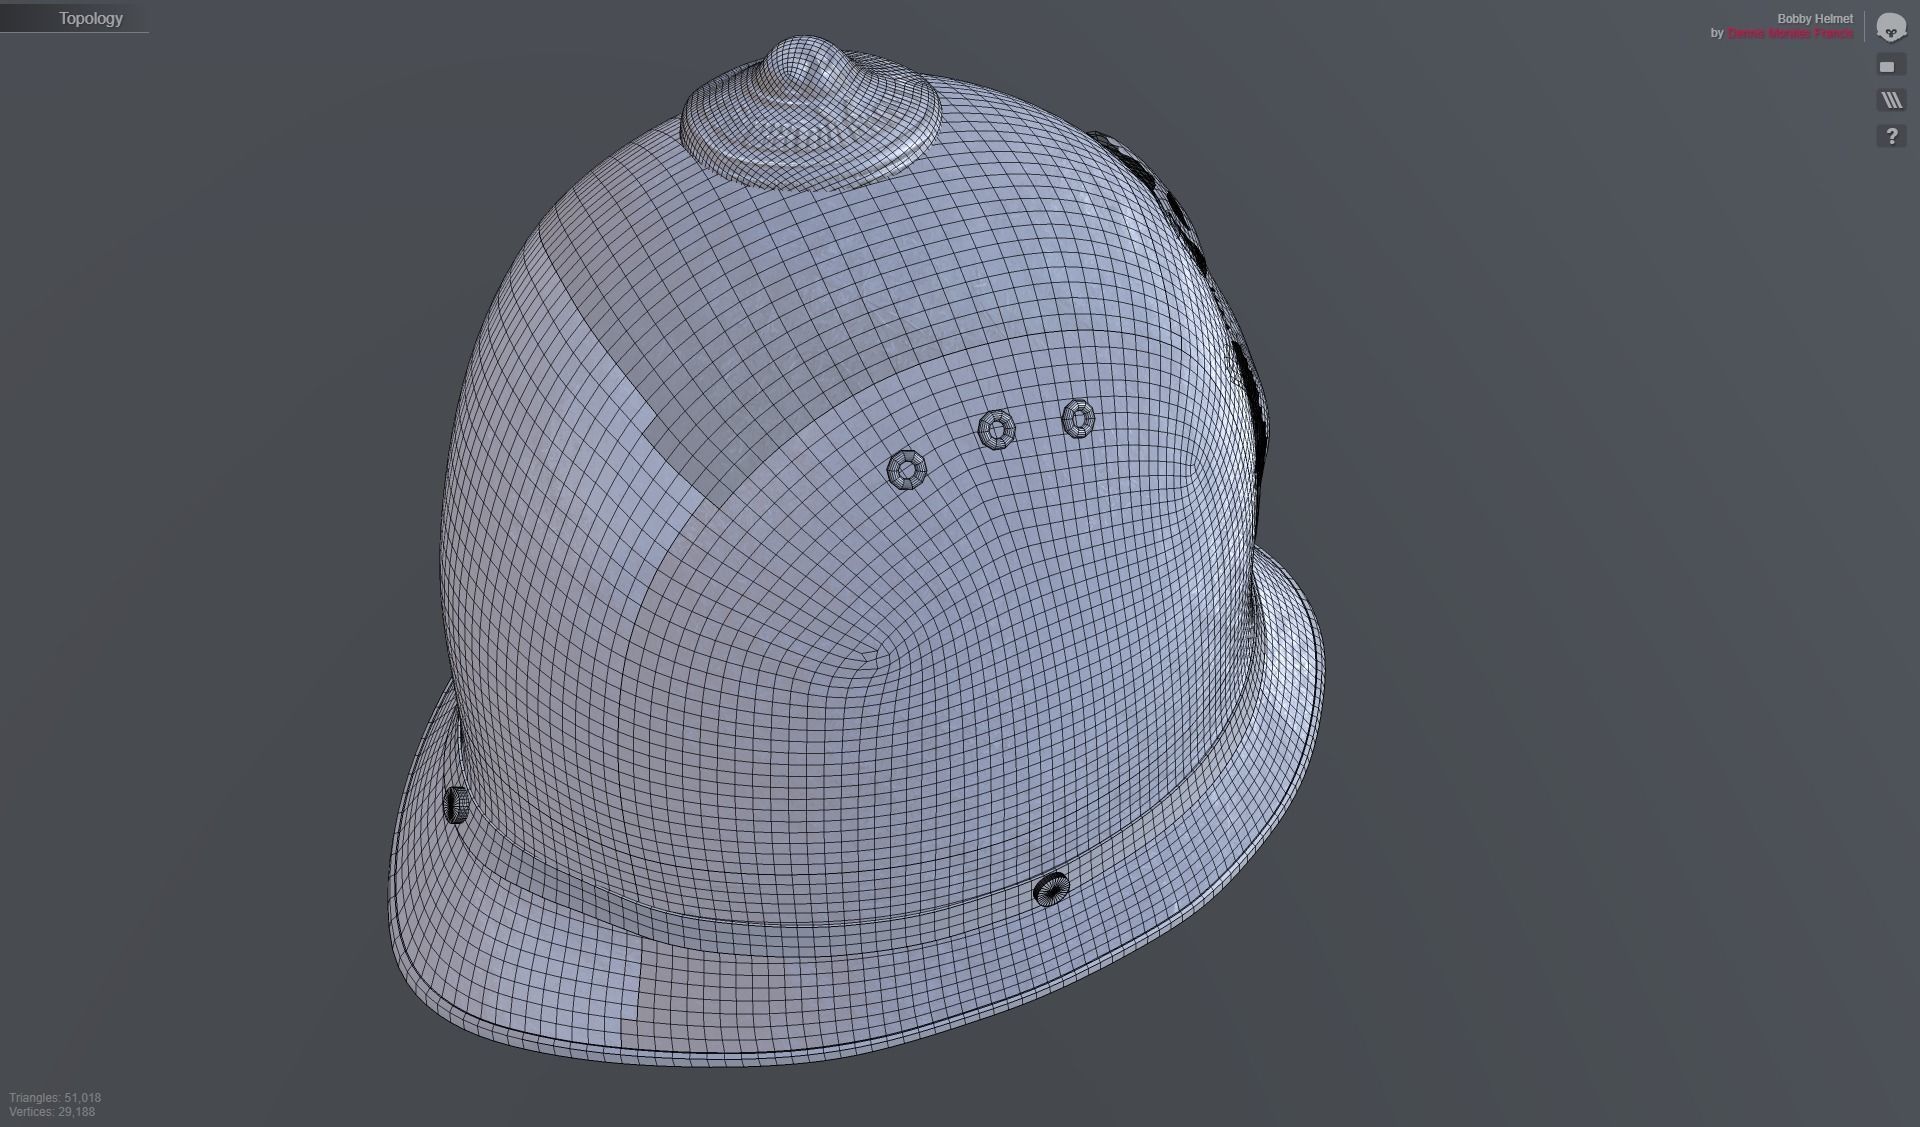Open layer views via diagonal stripes icon

click(1891, 100)
